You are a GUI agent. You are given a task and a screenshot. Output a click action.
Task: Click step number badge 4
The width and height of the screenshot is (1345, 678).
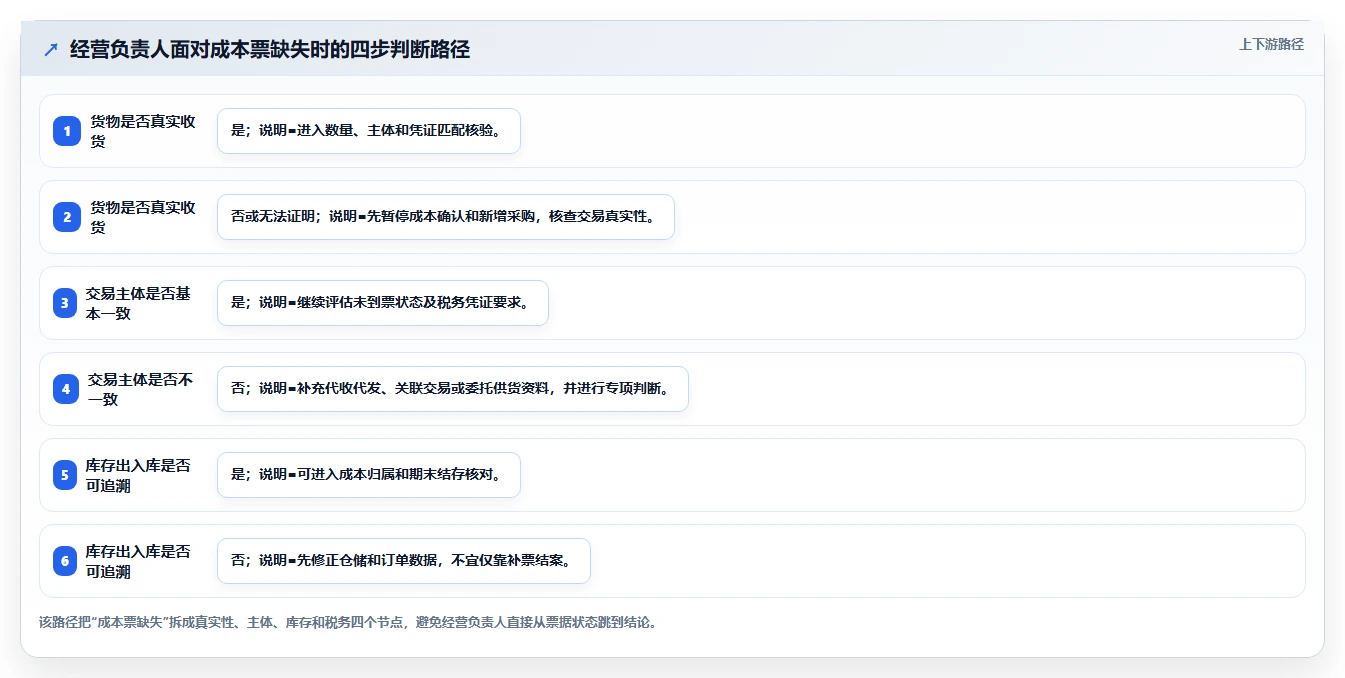click(x=66, y=389)
